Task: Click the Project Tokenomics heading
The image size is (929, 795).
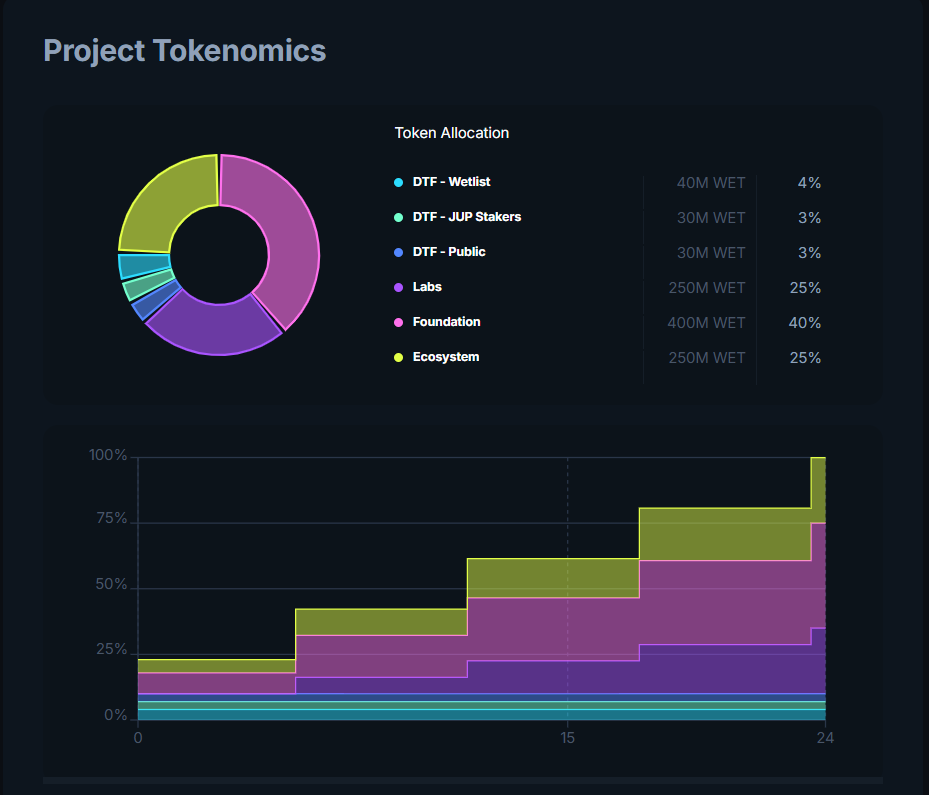Action: tap(184, 51)
